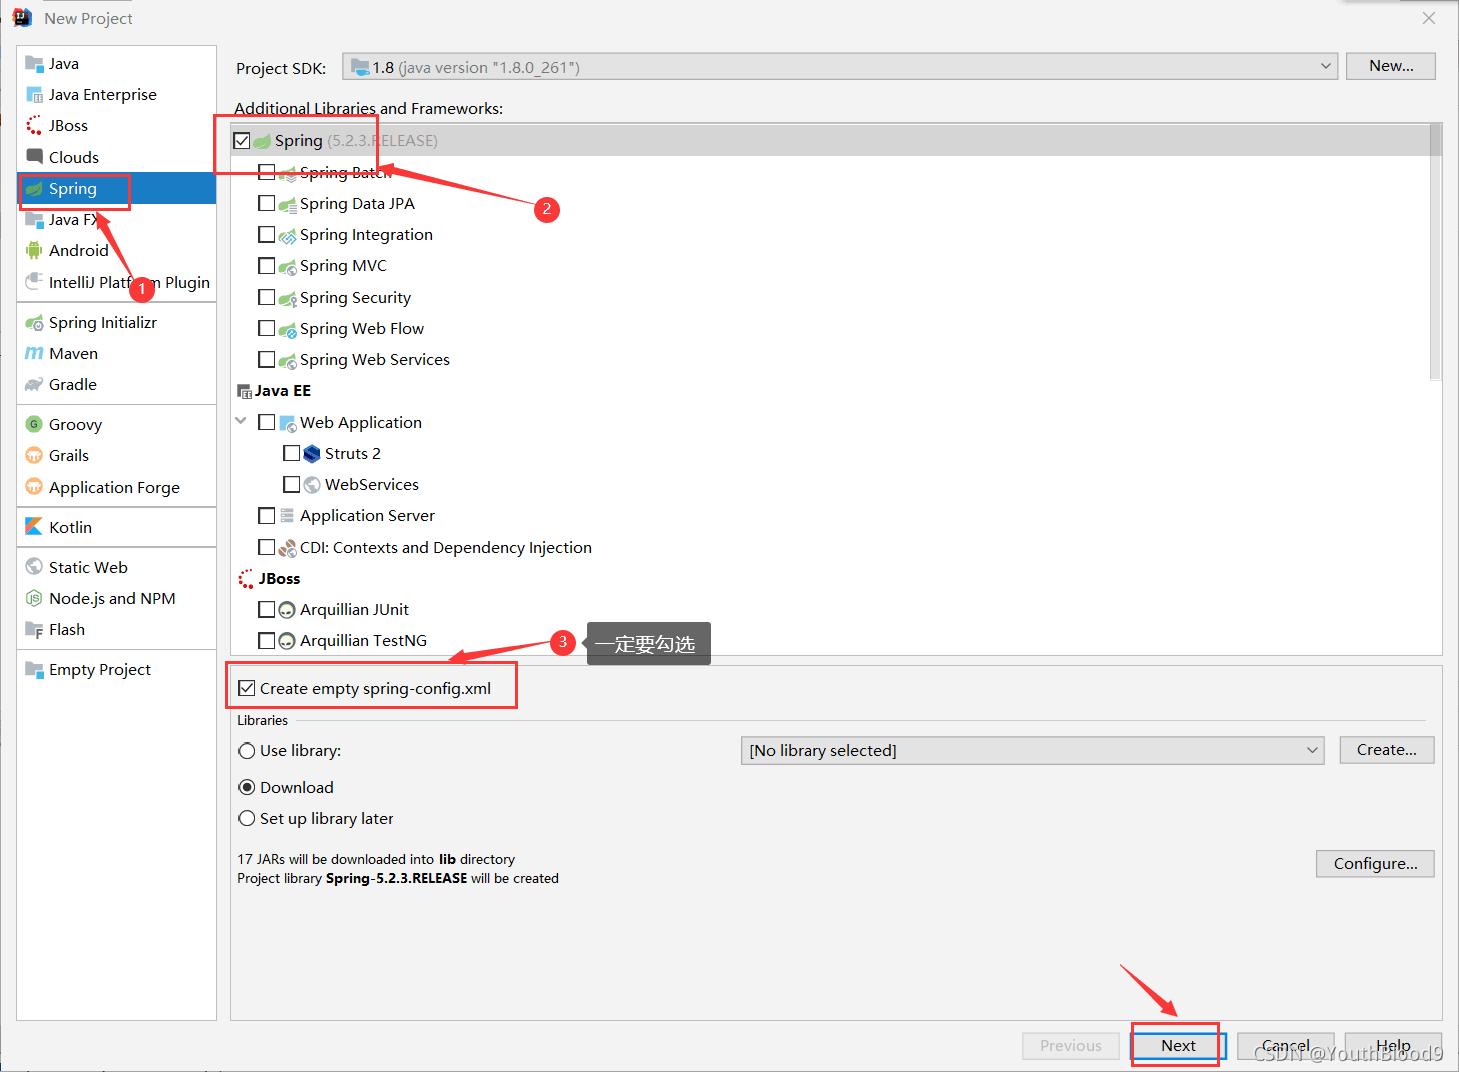Select Set up library later radio button

247,818
